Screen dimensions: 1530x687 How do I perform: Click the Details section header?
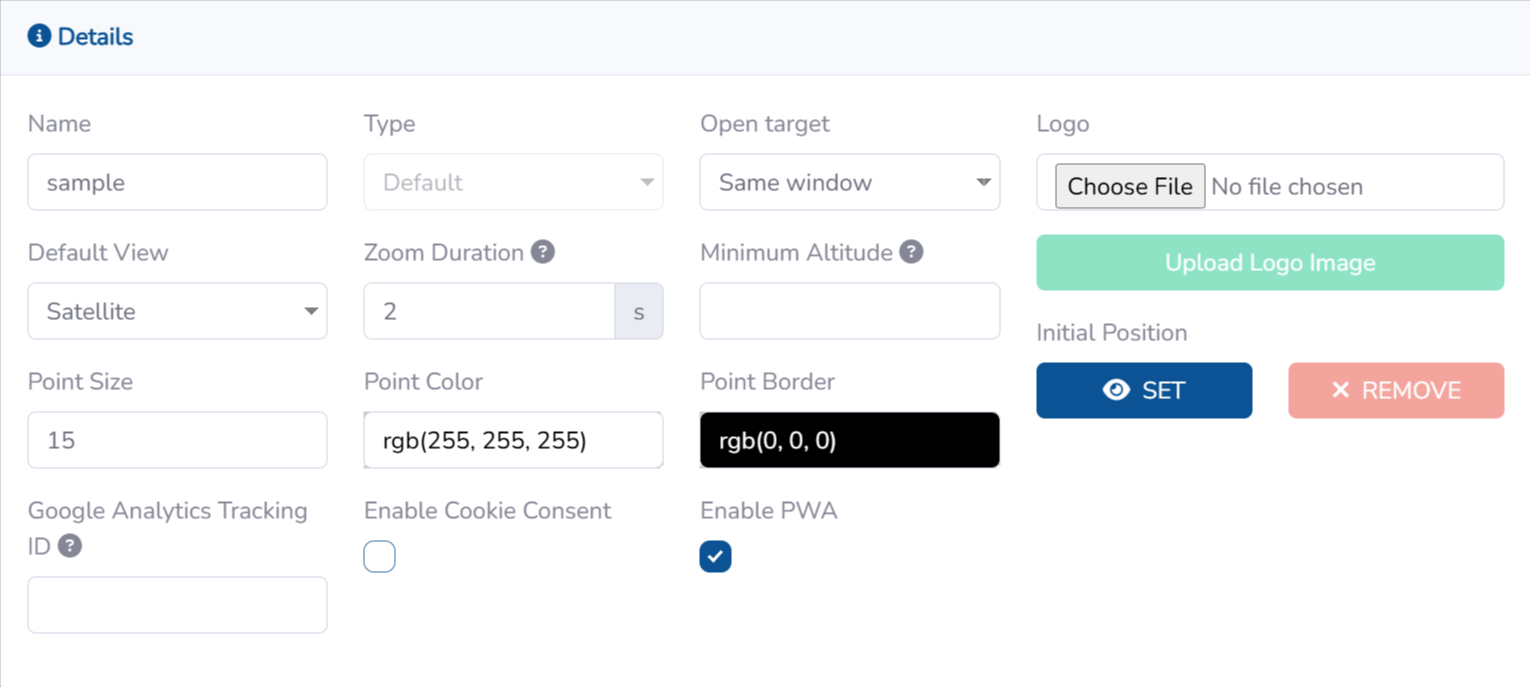tap(95, 37)
